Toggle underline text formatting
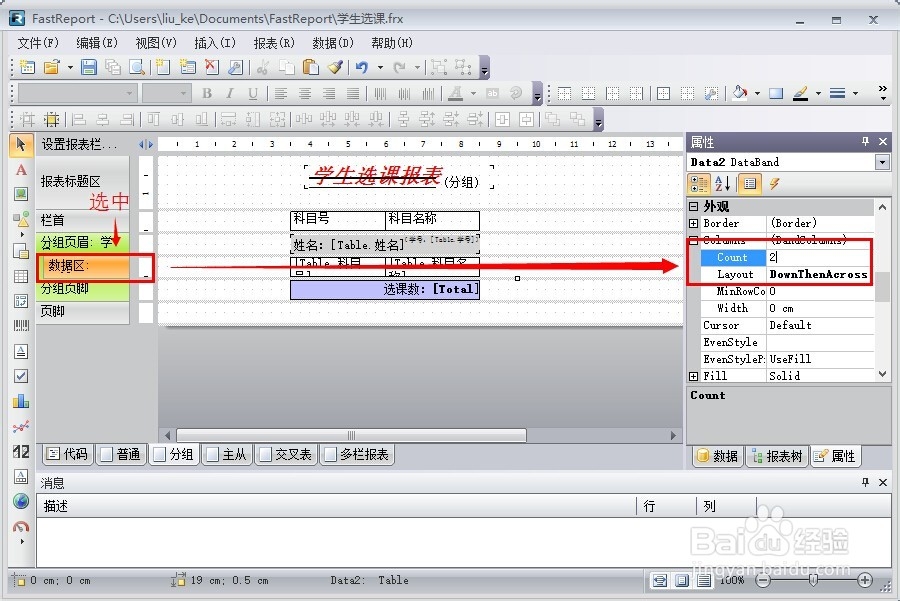Screen dimensions: 900x601 click(251, 94)
